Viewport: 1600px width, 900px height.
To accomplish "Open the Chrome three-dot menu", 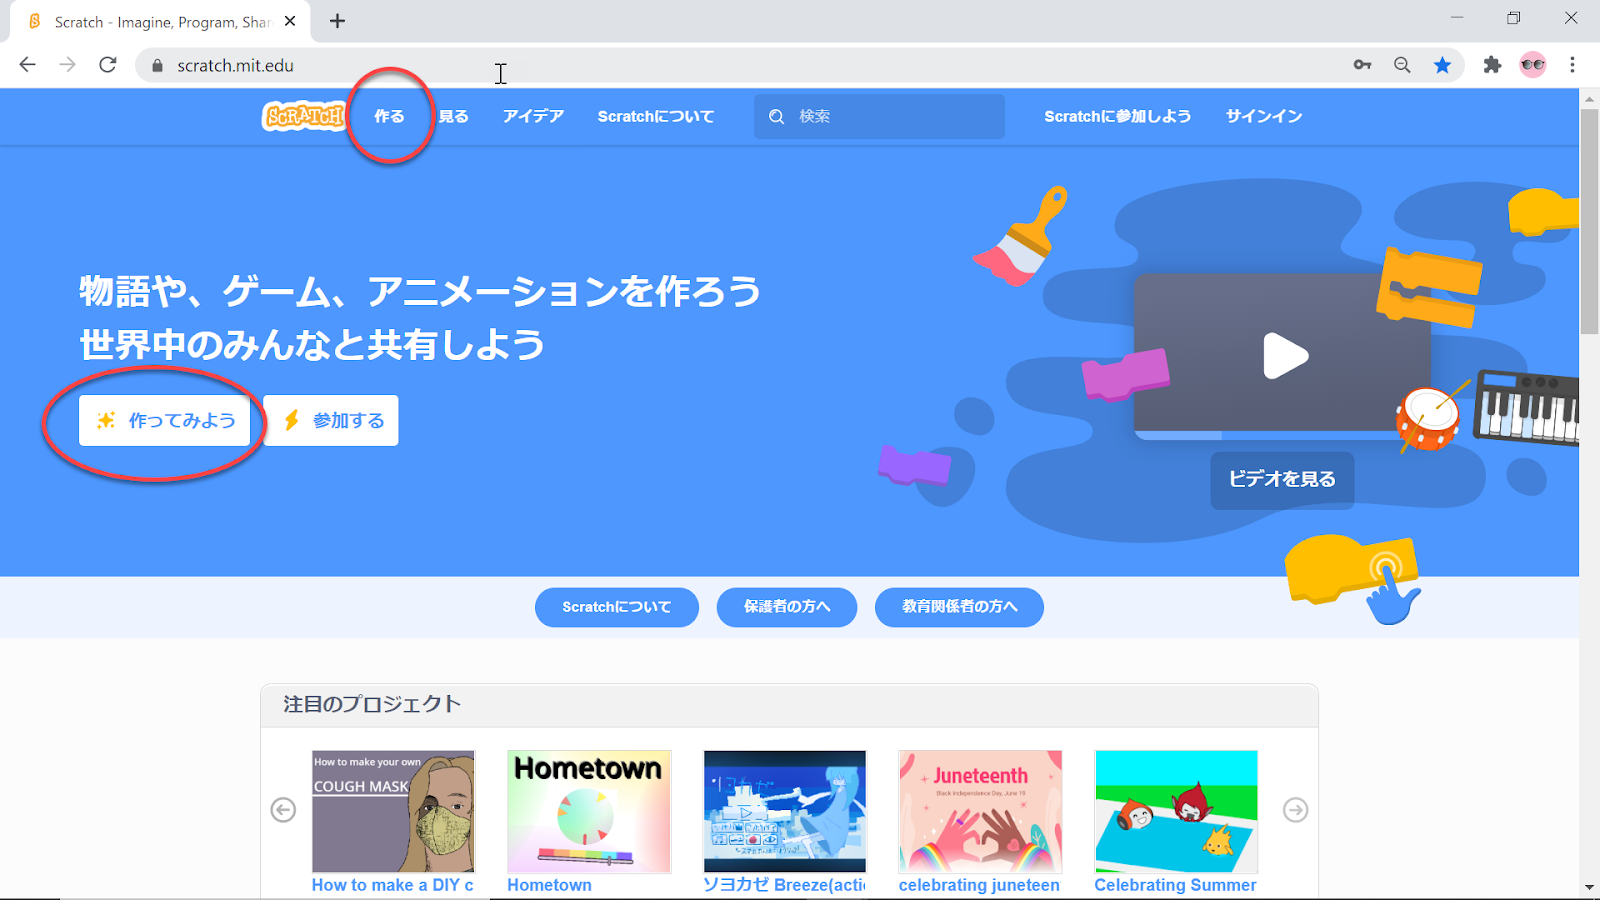I will pyautogui.click(x=1573, y=65).
